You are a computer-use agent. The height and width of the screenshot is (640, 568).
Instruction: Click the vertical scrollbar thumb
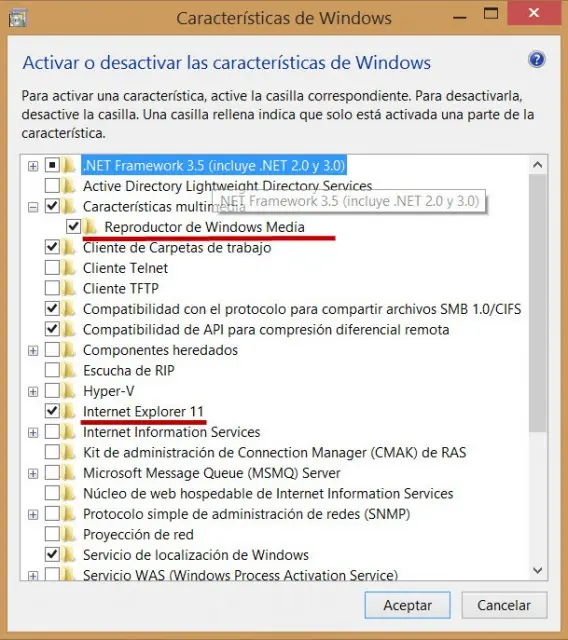click(x=538, y=303)
